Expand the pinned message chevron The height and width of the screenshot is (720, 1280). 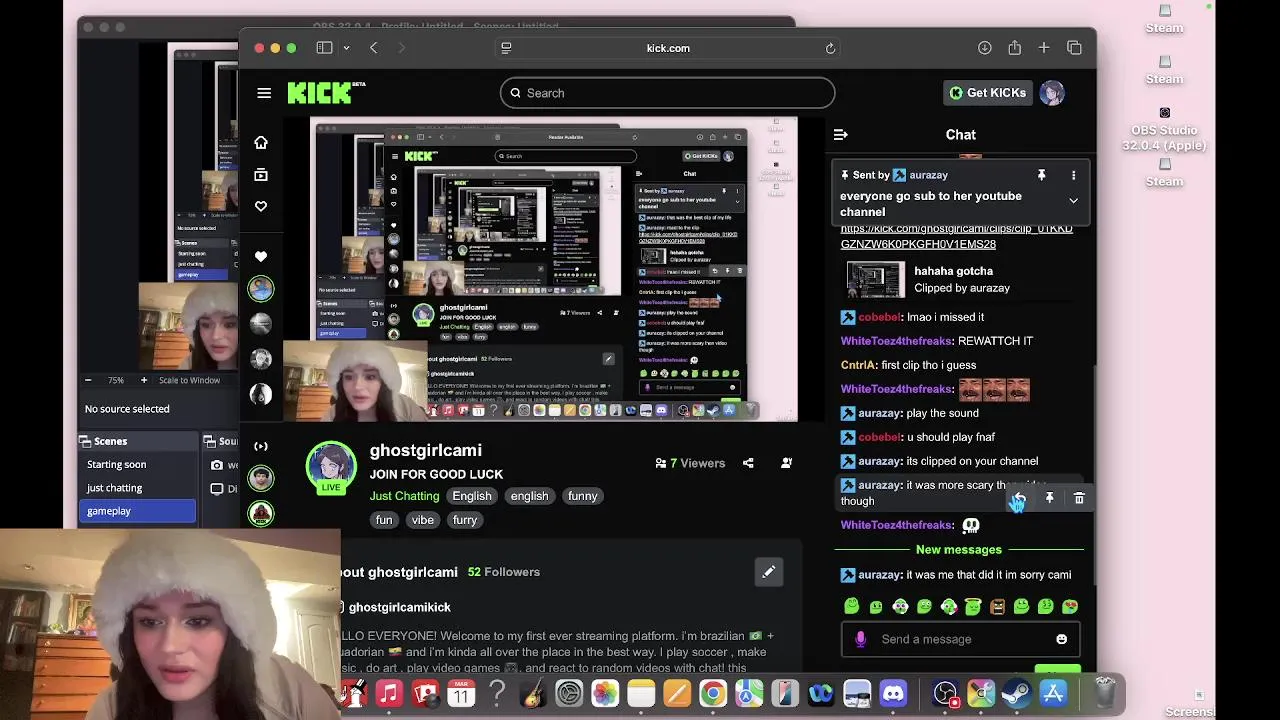[x=1073, y=200]
